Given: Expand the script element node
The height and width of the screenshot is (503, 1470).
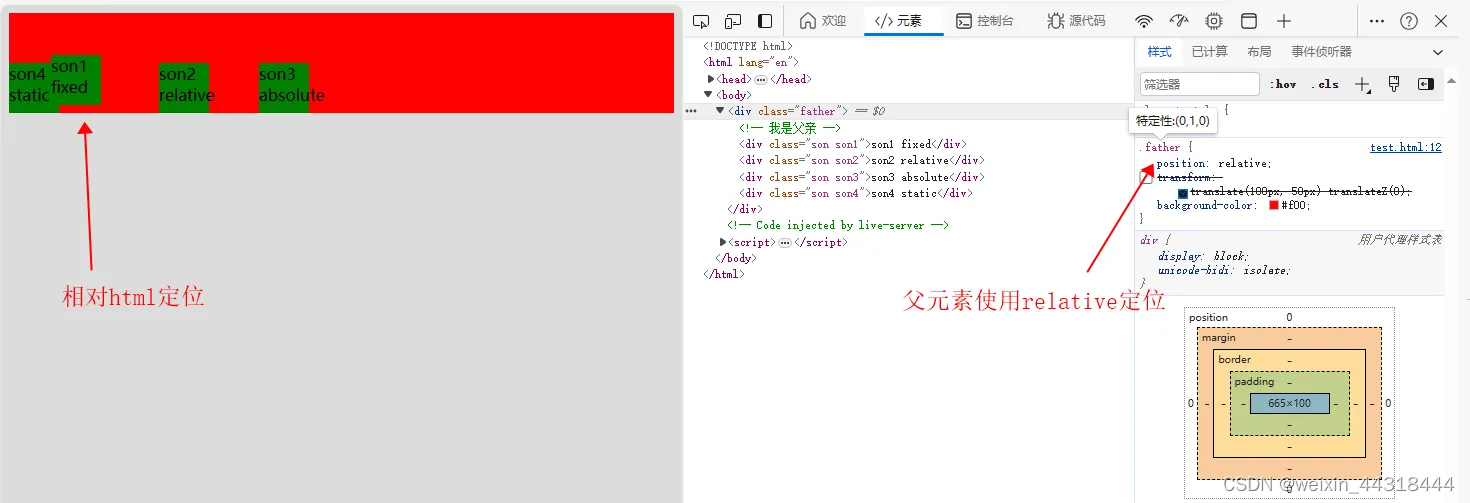Looking at the screenshot, I should (723, 242).
